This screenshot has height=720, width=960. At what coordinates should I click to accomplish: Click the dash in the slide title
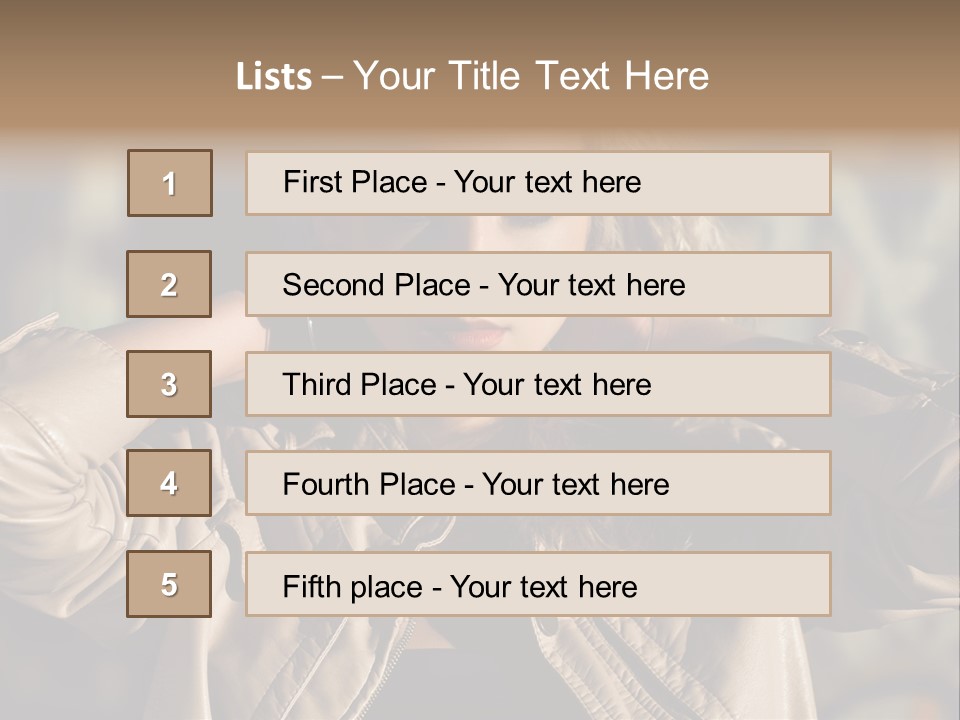point(332,77)
